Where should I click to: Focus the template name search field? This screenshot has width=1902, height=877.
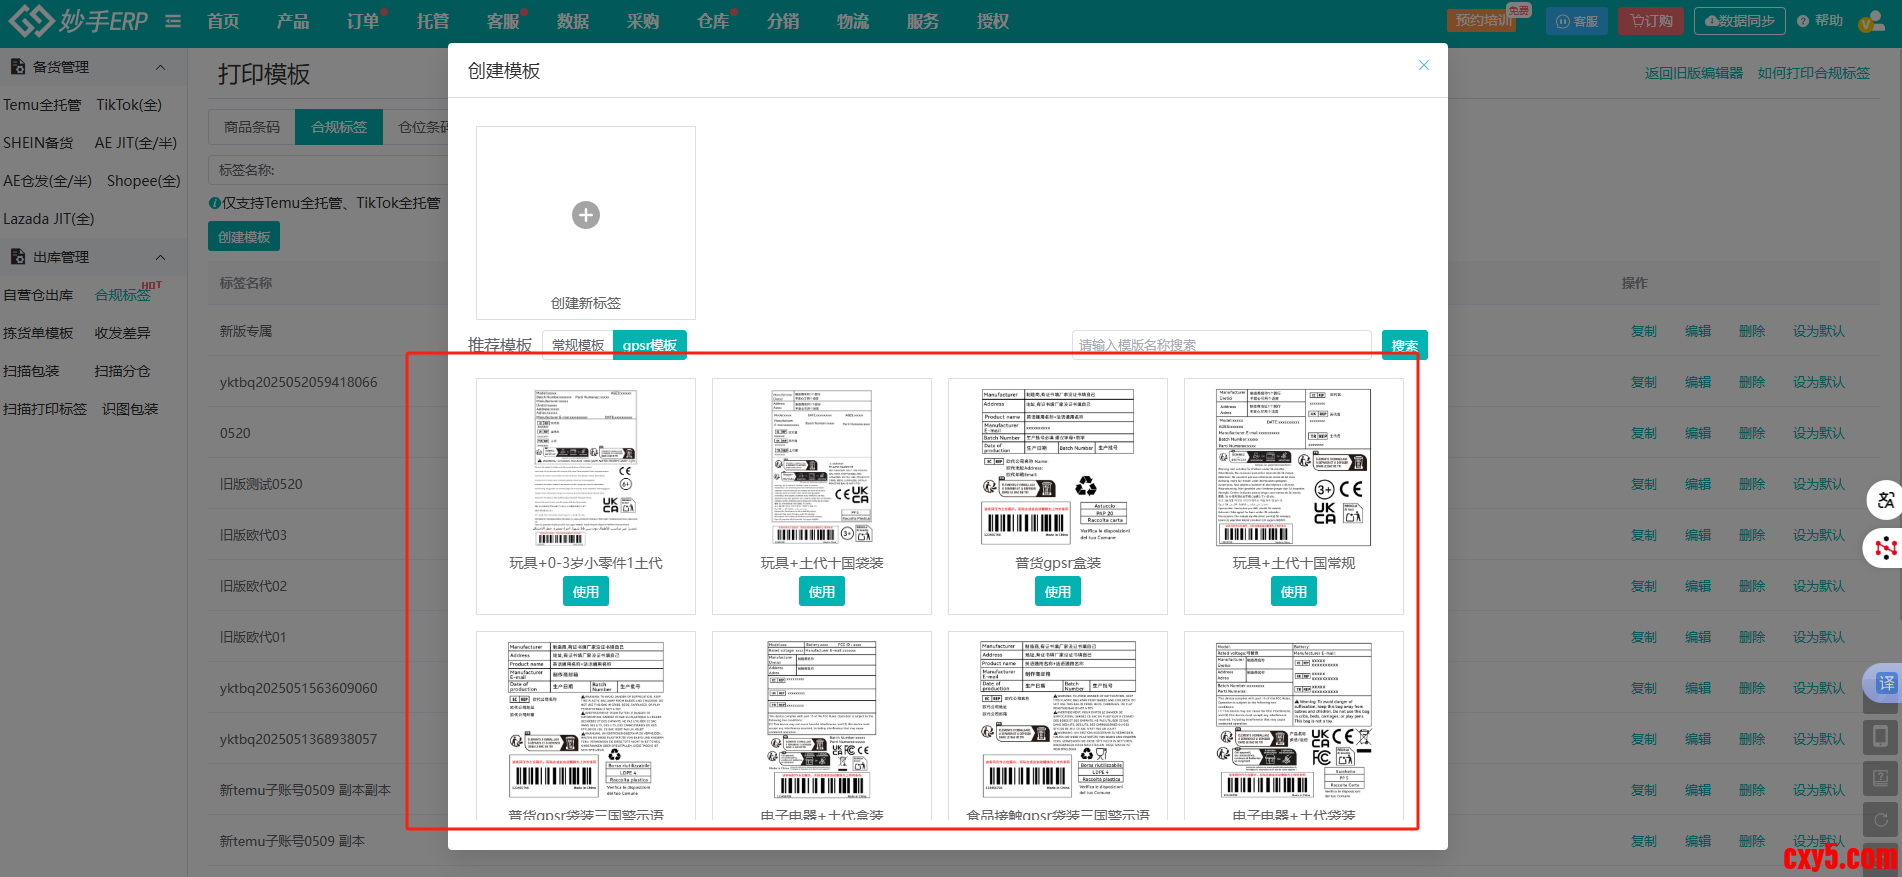tap(1221, 345)
